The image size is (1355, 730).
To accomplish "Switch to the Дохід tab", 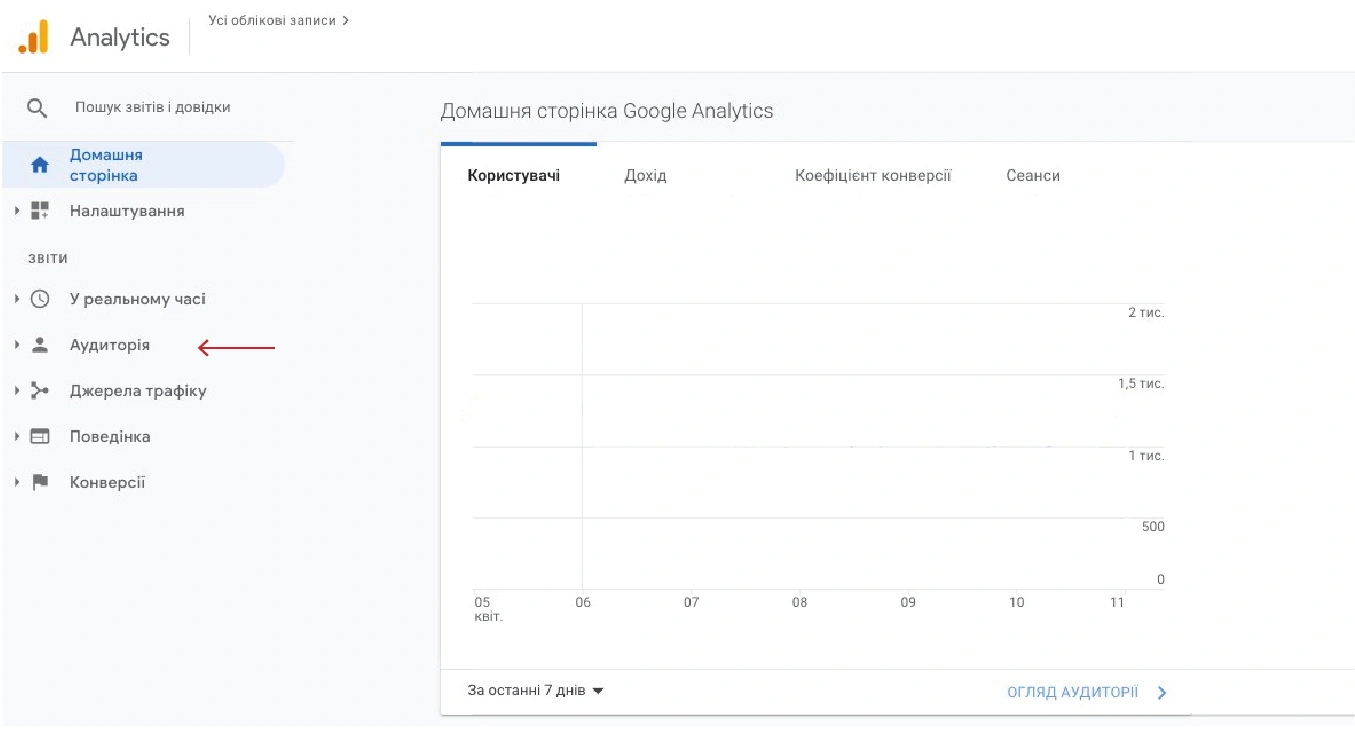I will (645, 176).
